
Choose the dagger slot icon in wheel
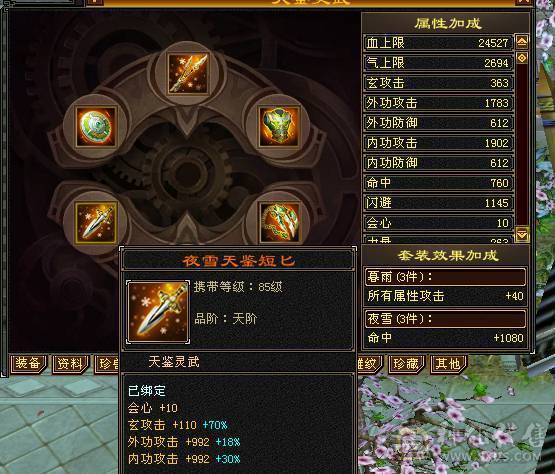(x=96, y=223)
